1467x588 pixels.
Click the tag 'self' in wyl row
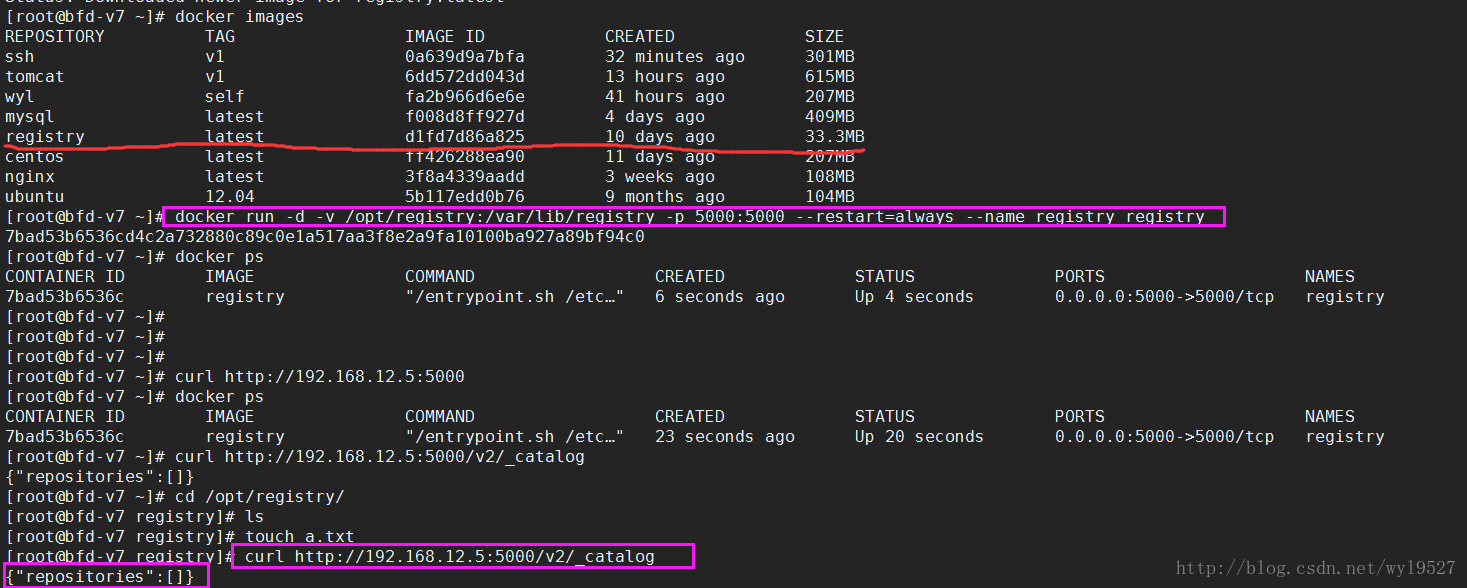(225, 96)
